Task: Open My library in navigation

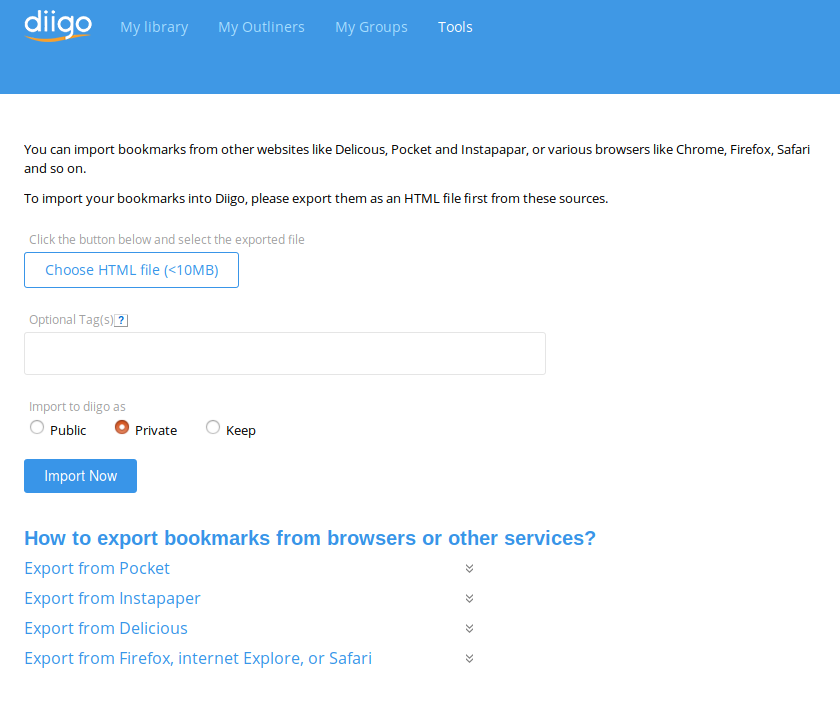Action: 154,27
